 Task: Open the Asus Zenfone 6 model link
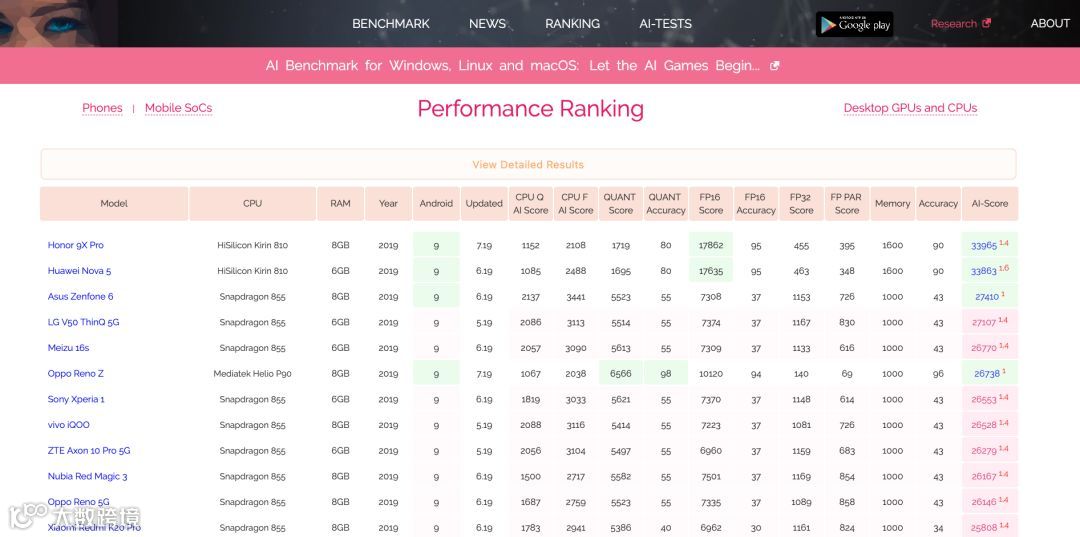81,297
